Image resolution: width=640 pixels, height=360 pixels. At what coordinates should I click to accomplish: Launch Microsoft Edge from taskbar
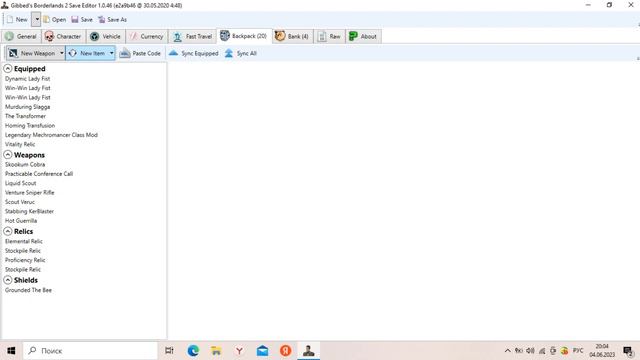(x=193, y=351)
